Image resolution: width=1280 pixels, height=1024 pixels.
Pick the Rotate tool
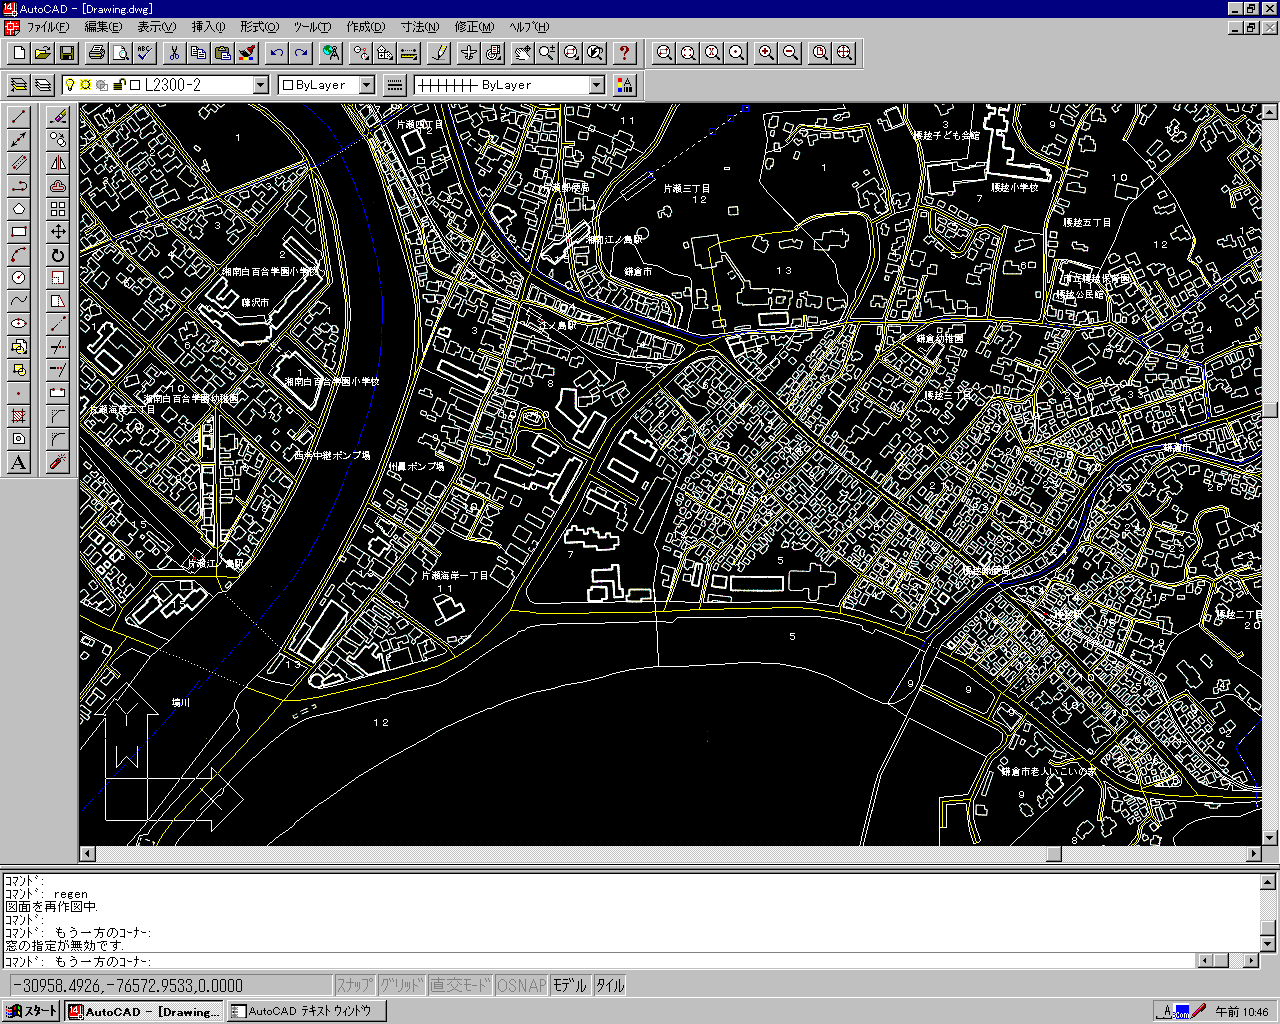(x=58, y=255)
